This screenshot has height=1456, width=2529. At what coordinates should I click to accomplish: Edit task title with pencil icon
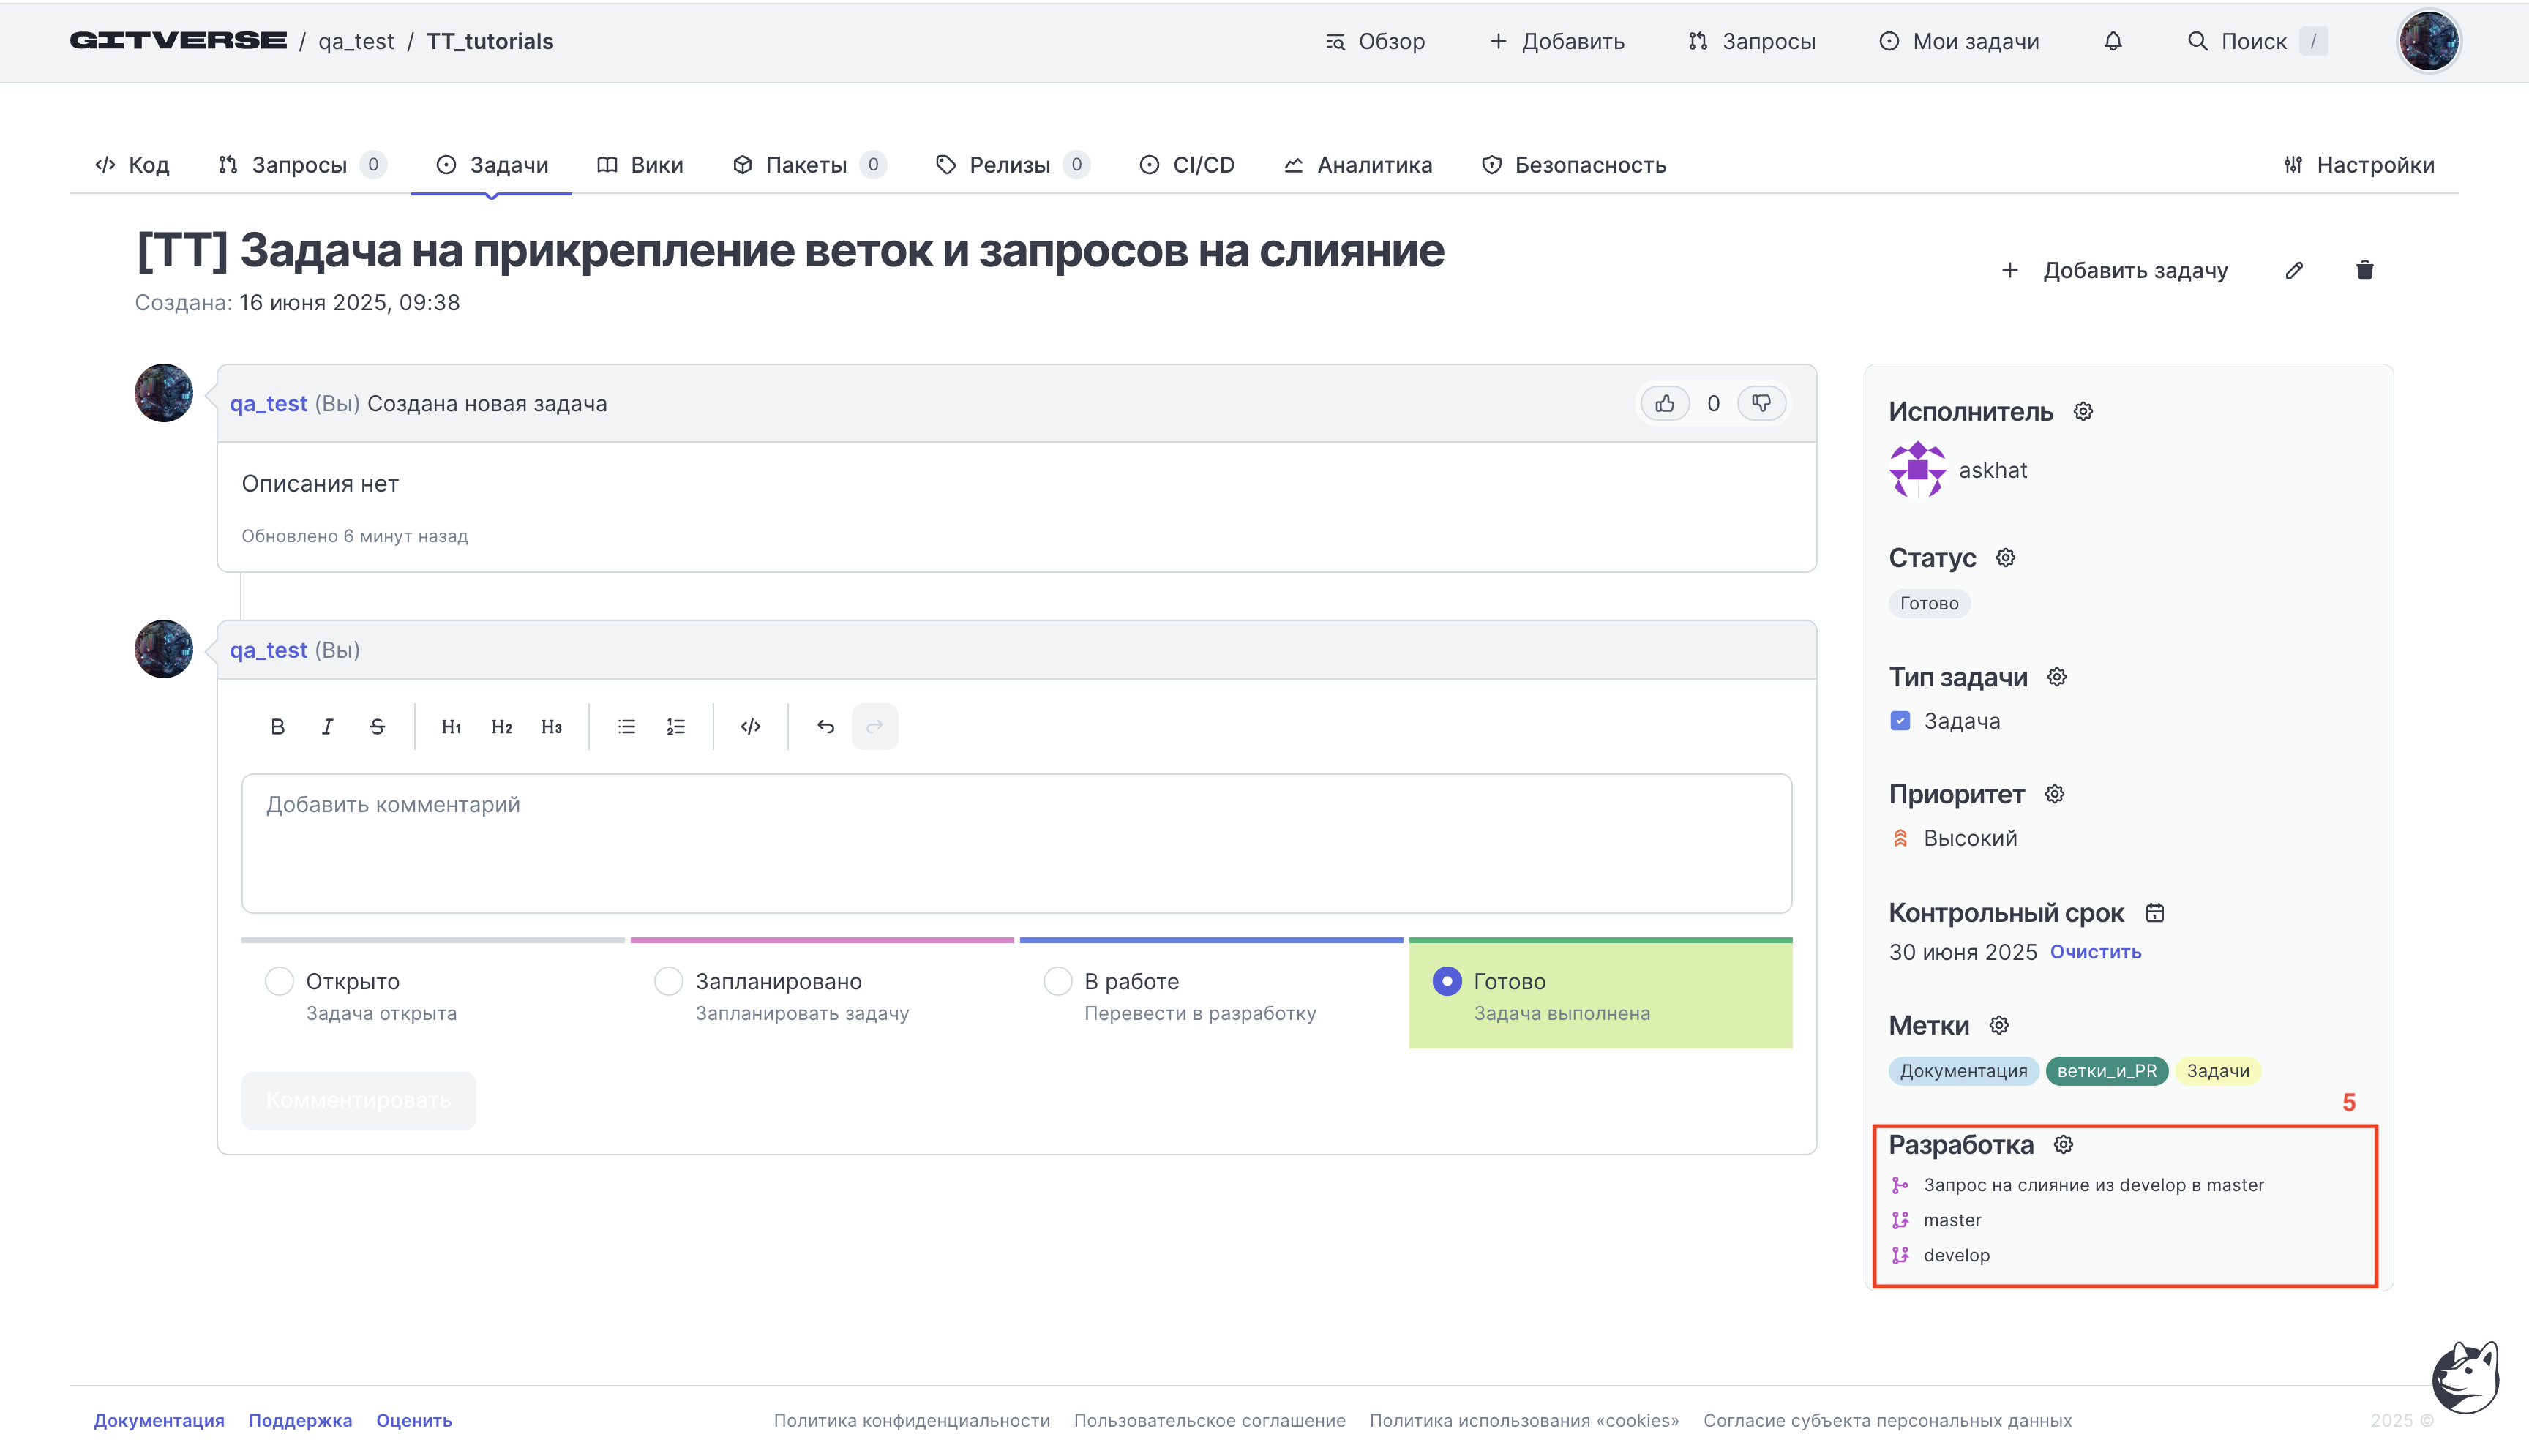pyautogui.click(x=2294, y=270)
